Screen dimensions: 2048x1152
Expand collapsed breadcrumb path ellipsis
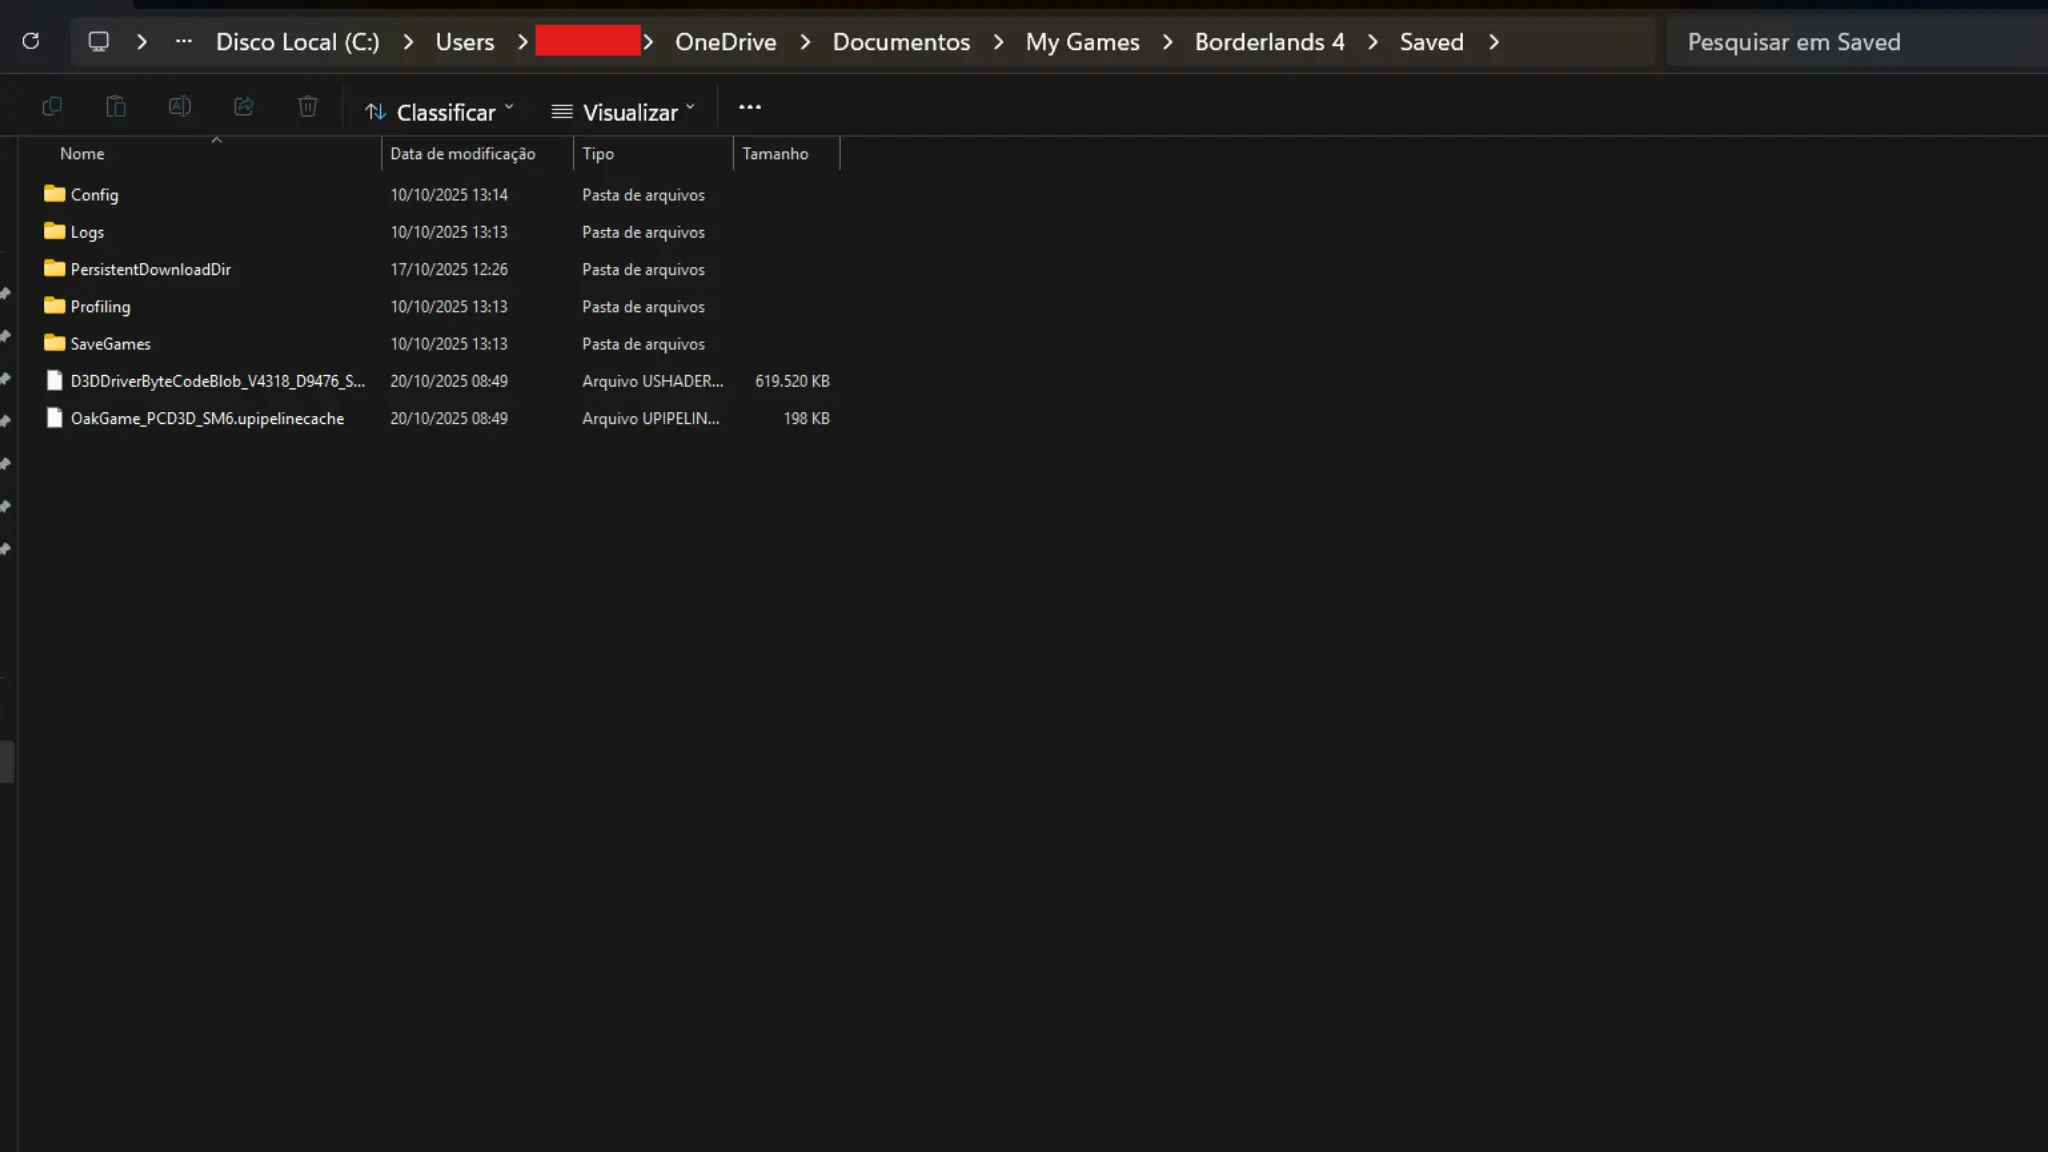[x=183, y=41]
